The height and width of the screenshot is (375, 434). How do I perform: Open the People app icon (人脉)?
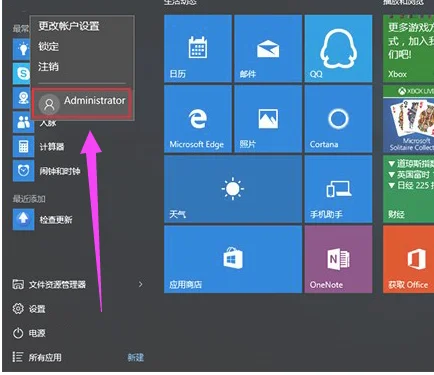(x=23, y=122)
